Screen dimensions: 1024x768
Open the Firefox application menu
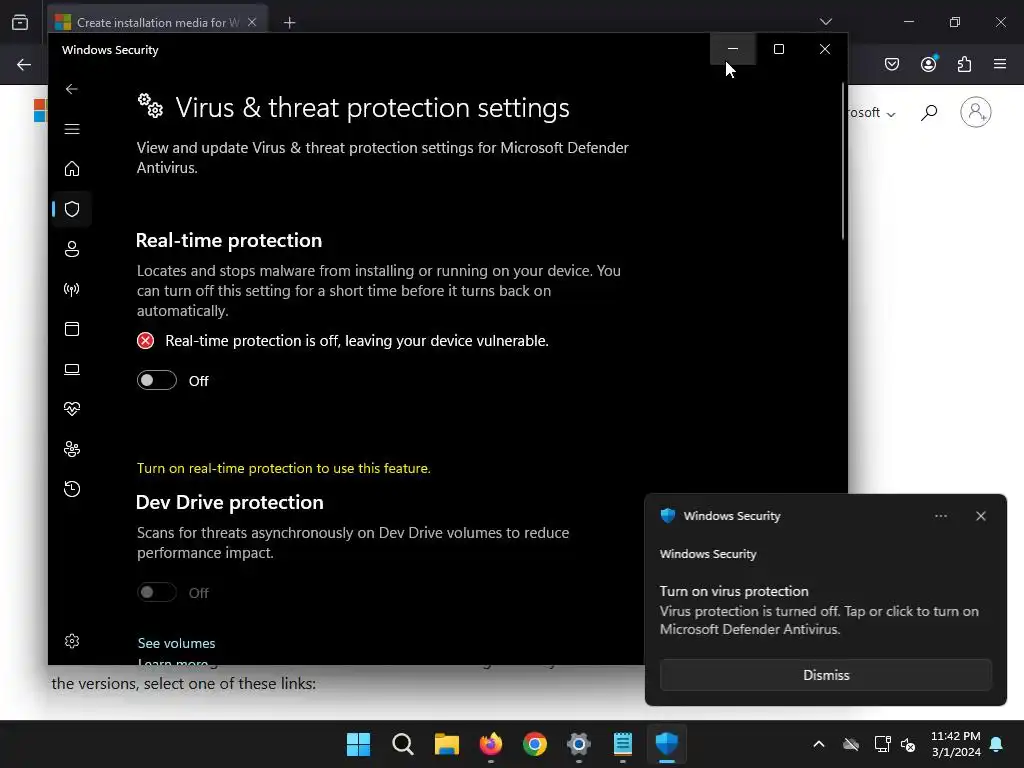(1000, 64)
